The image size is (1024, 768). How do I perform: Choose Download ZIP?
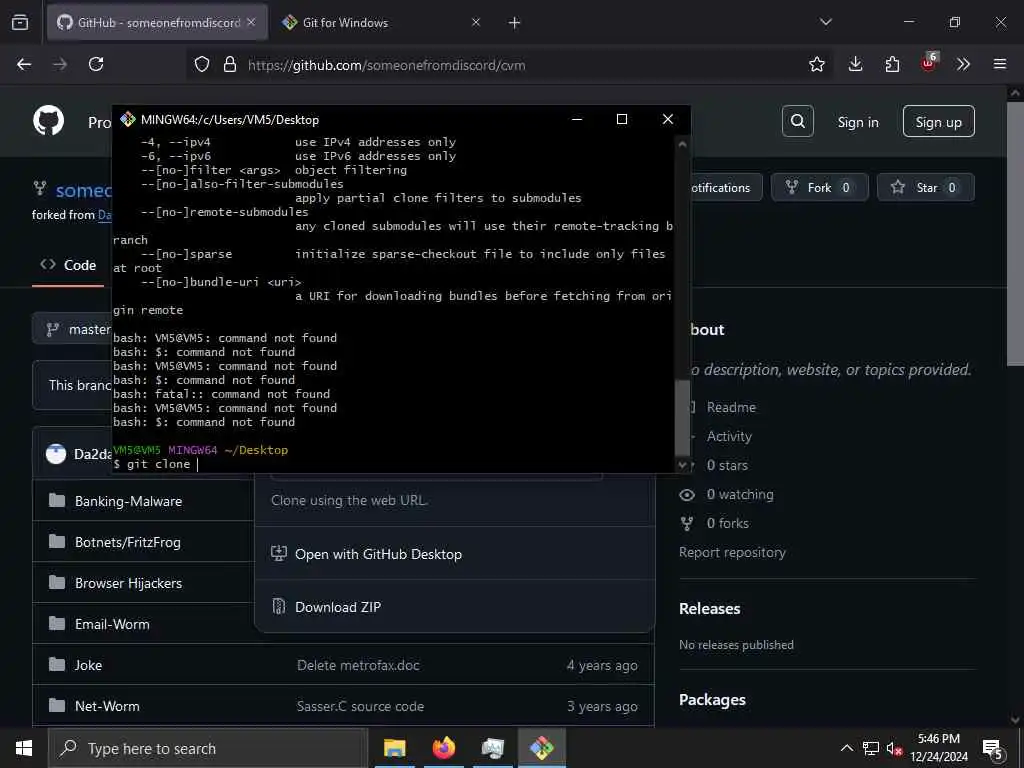point(455,607)
